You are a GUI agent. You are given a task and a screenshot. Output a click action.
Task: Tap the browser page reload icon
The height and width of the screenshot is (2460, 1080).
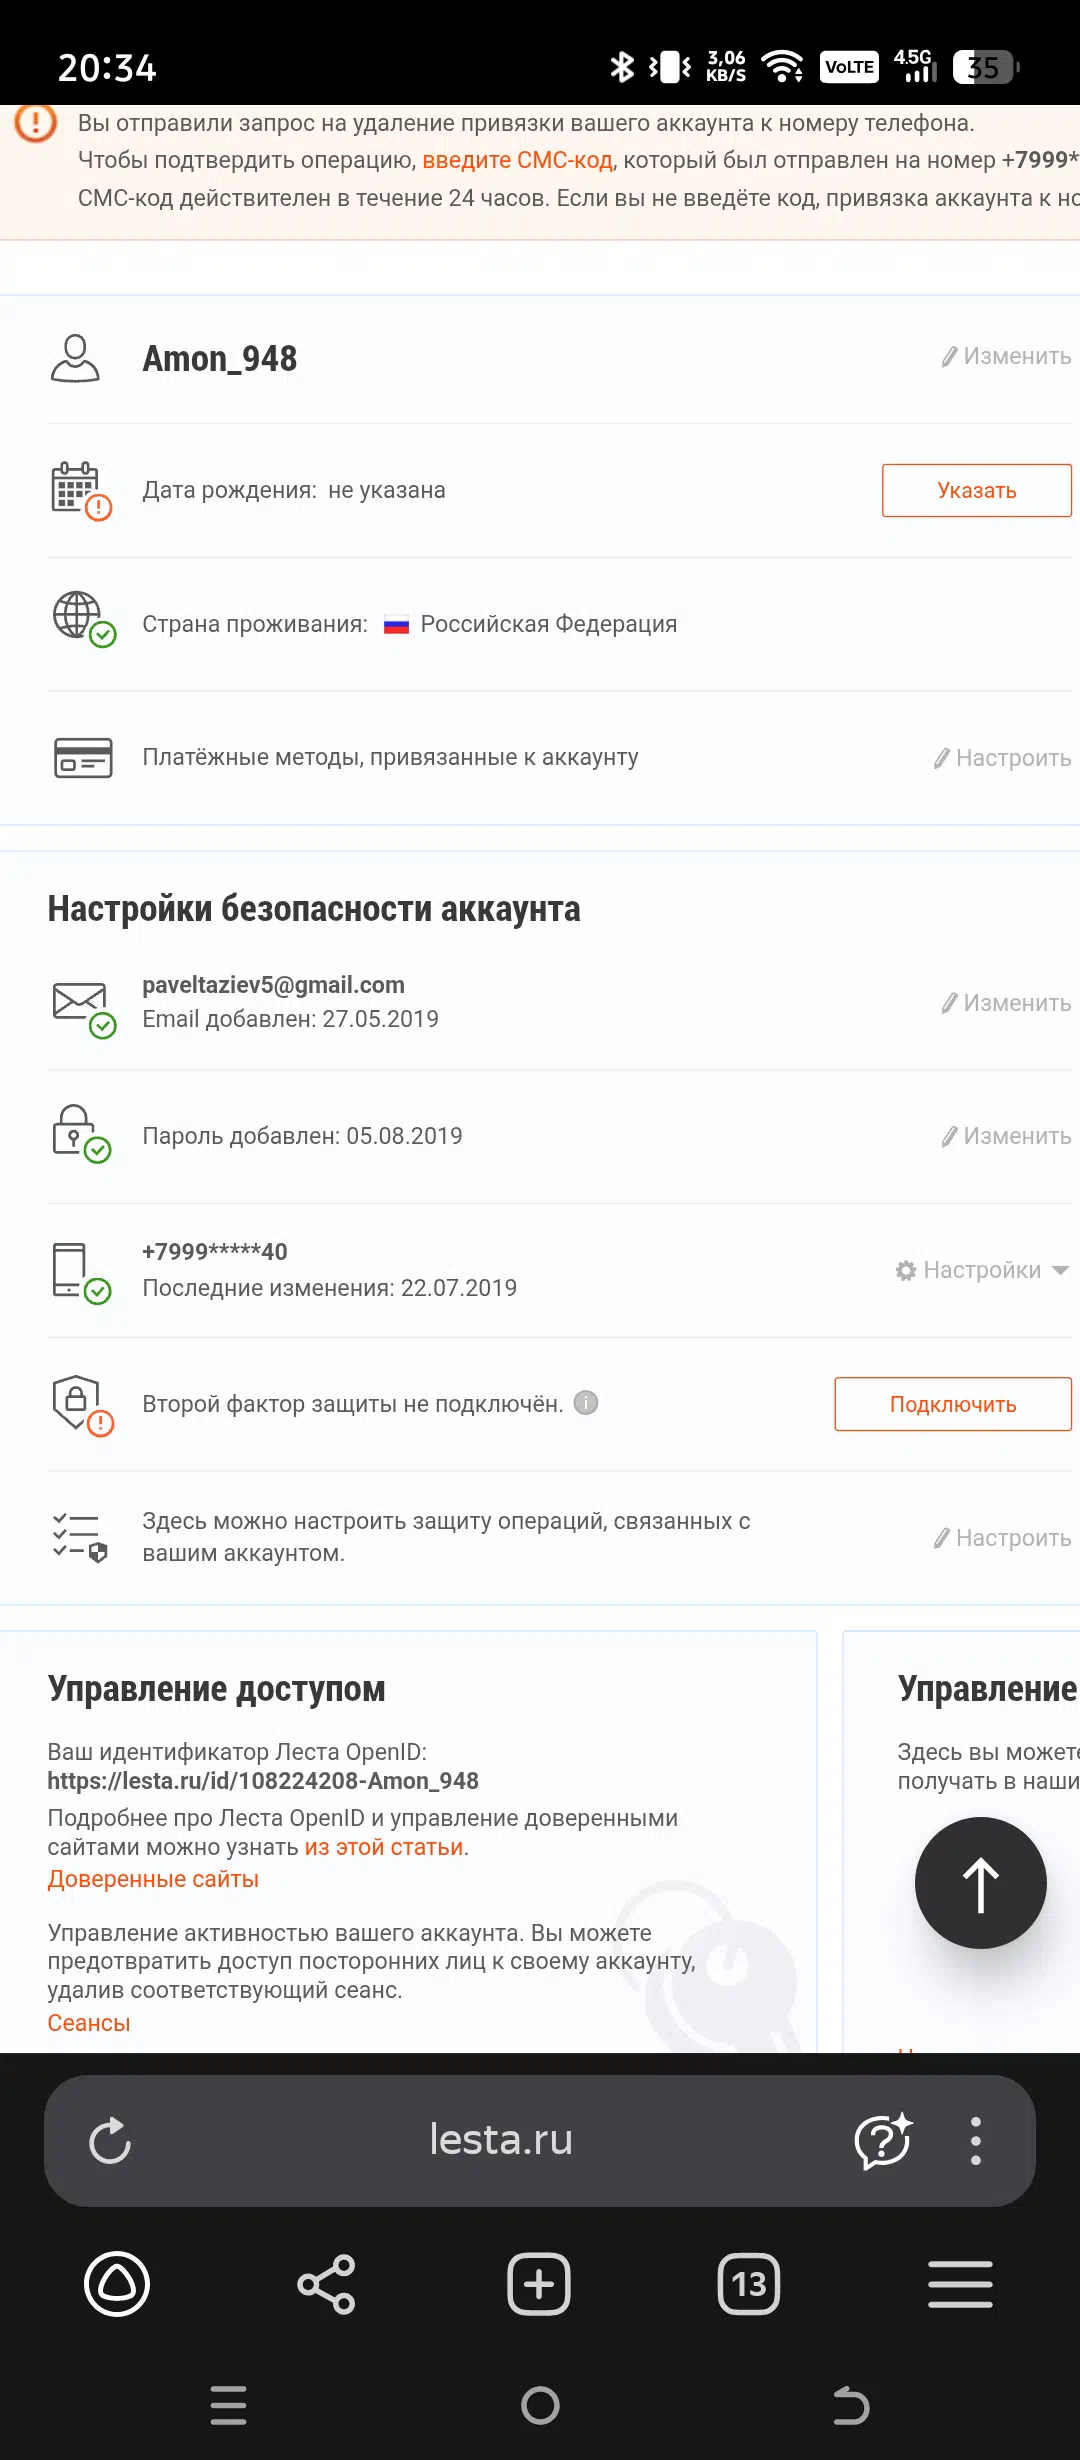pos(110,2141)
